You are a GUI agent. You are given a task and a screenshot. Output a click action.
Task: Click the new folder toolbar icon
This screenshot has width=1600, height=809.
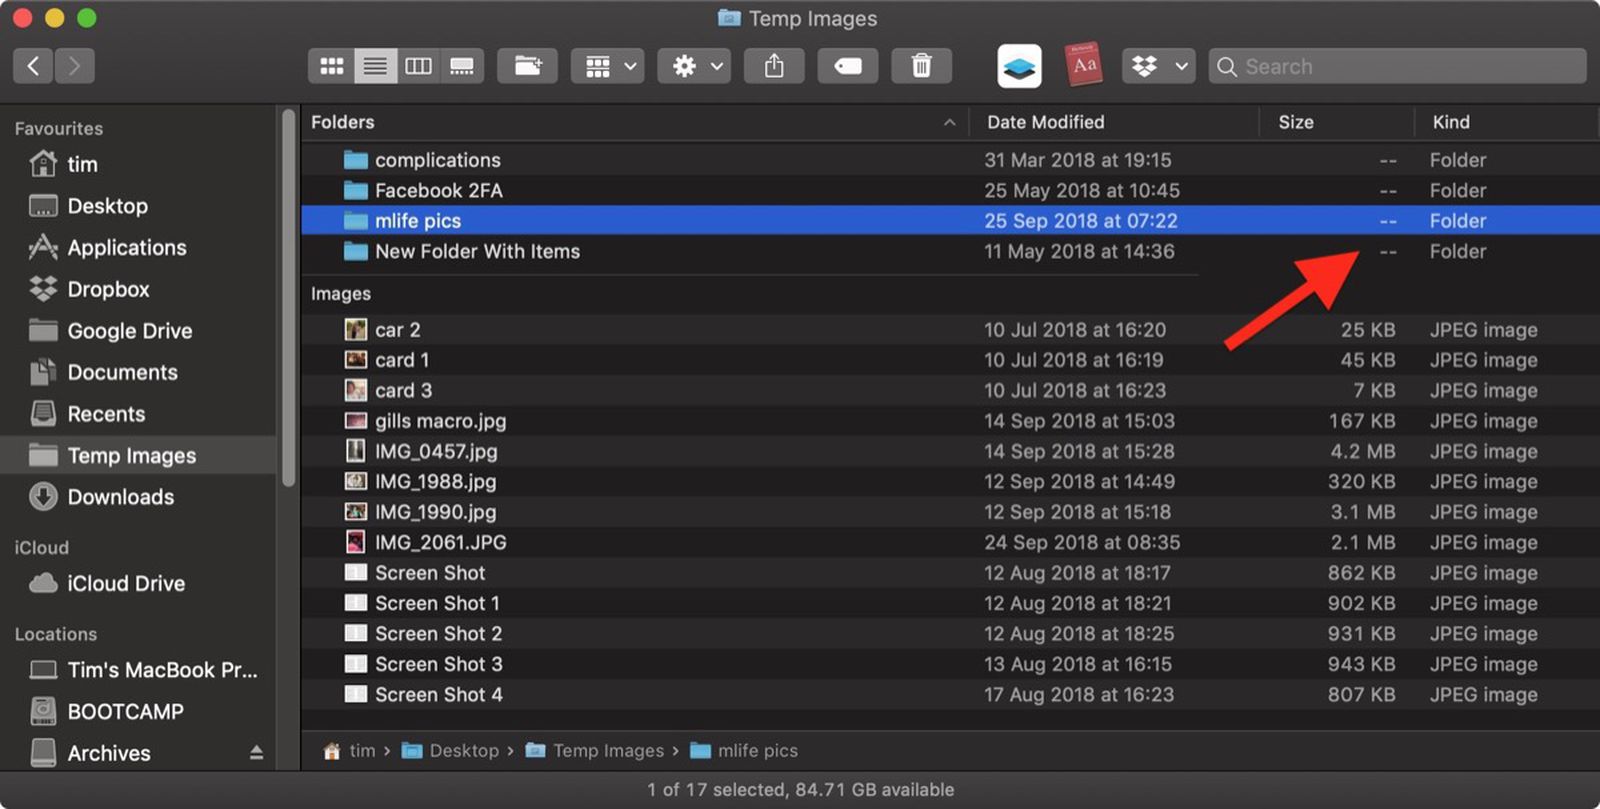pos(527,67)
